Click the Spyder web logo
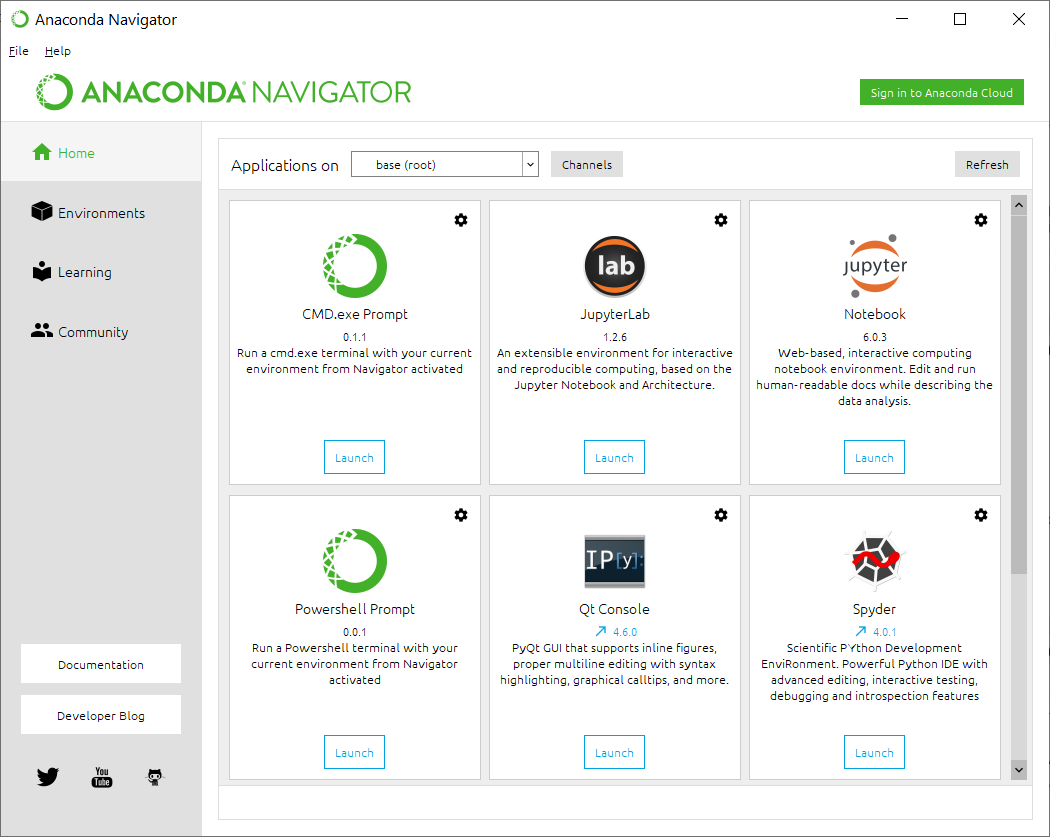 875,560
